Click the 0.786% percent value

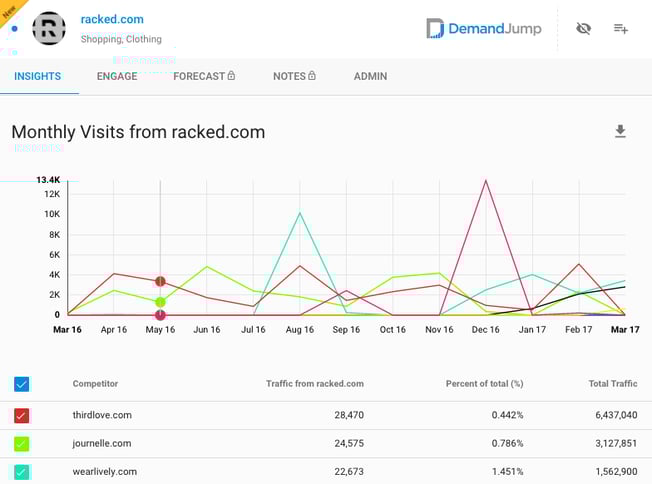[507, 443]
